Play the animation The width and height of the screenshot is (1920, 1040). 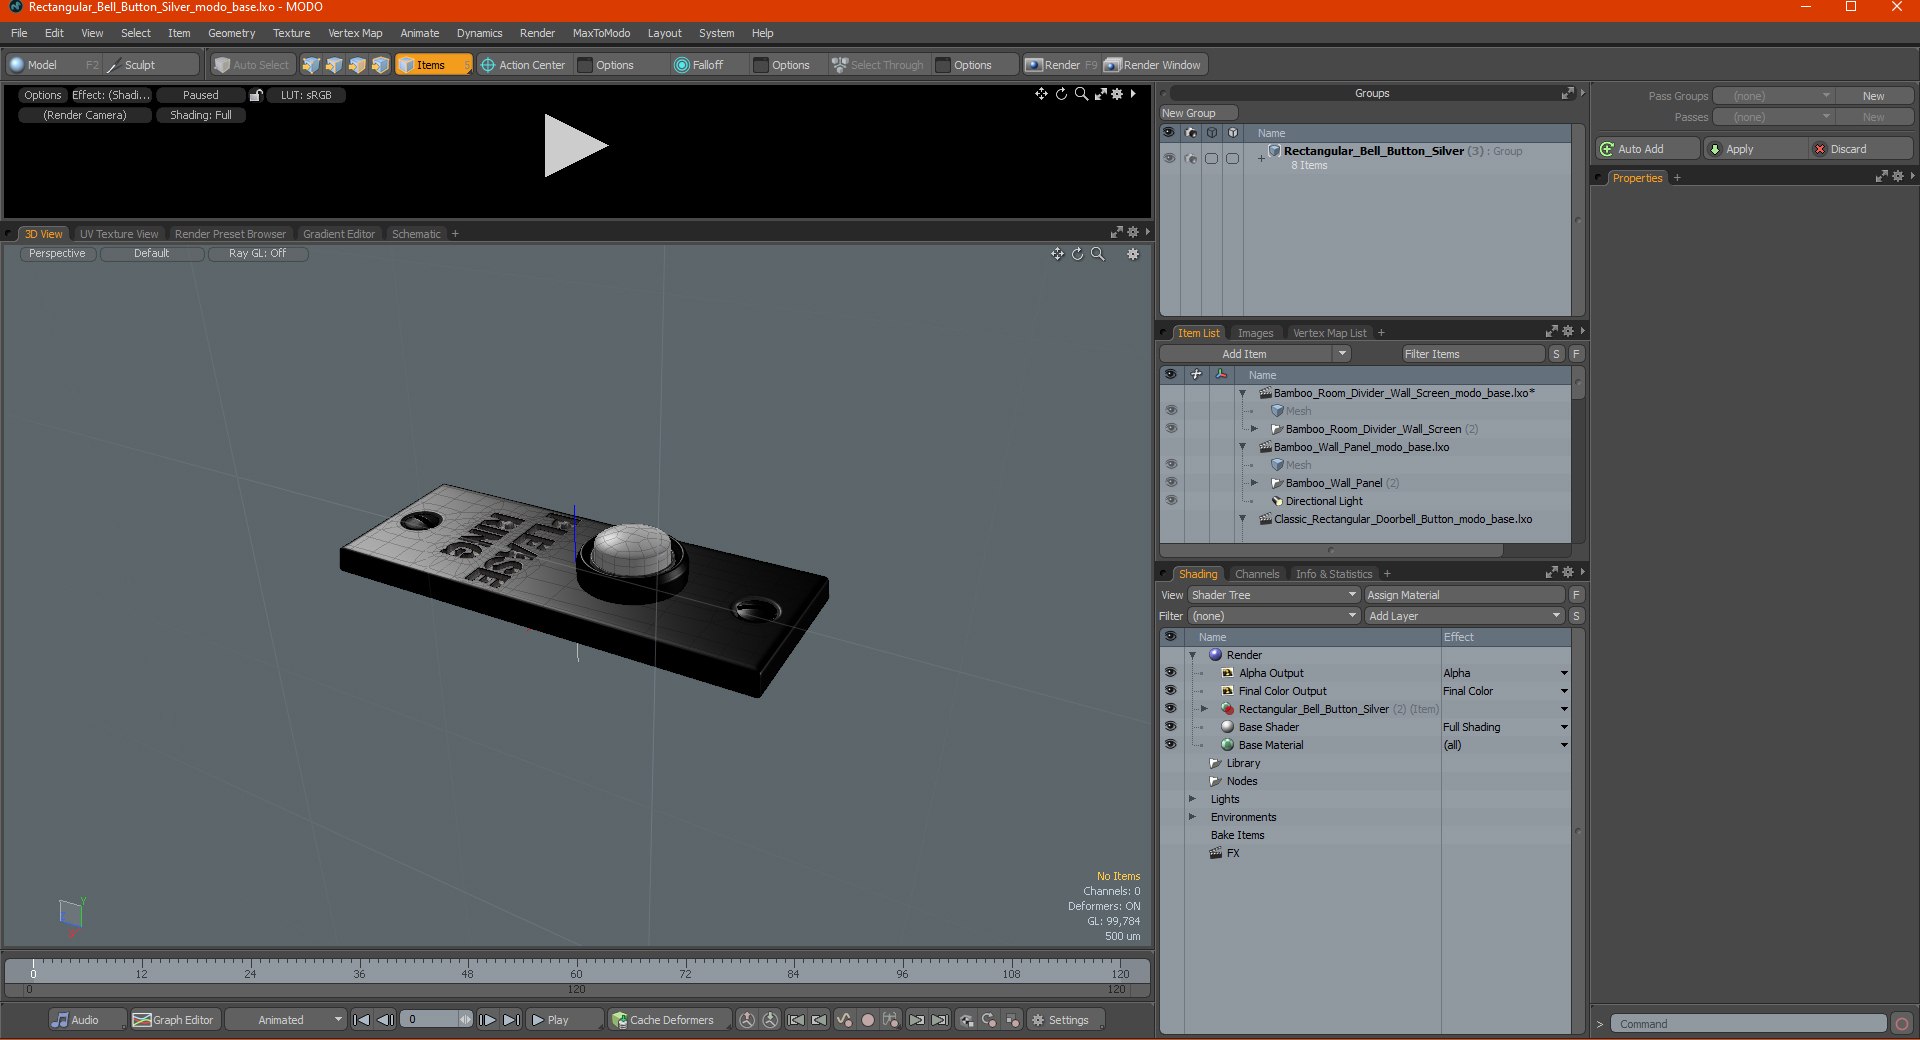[x=564, y=1020]
